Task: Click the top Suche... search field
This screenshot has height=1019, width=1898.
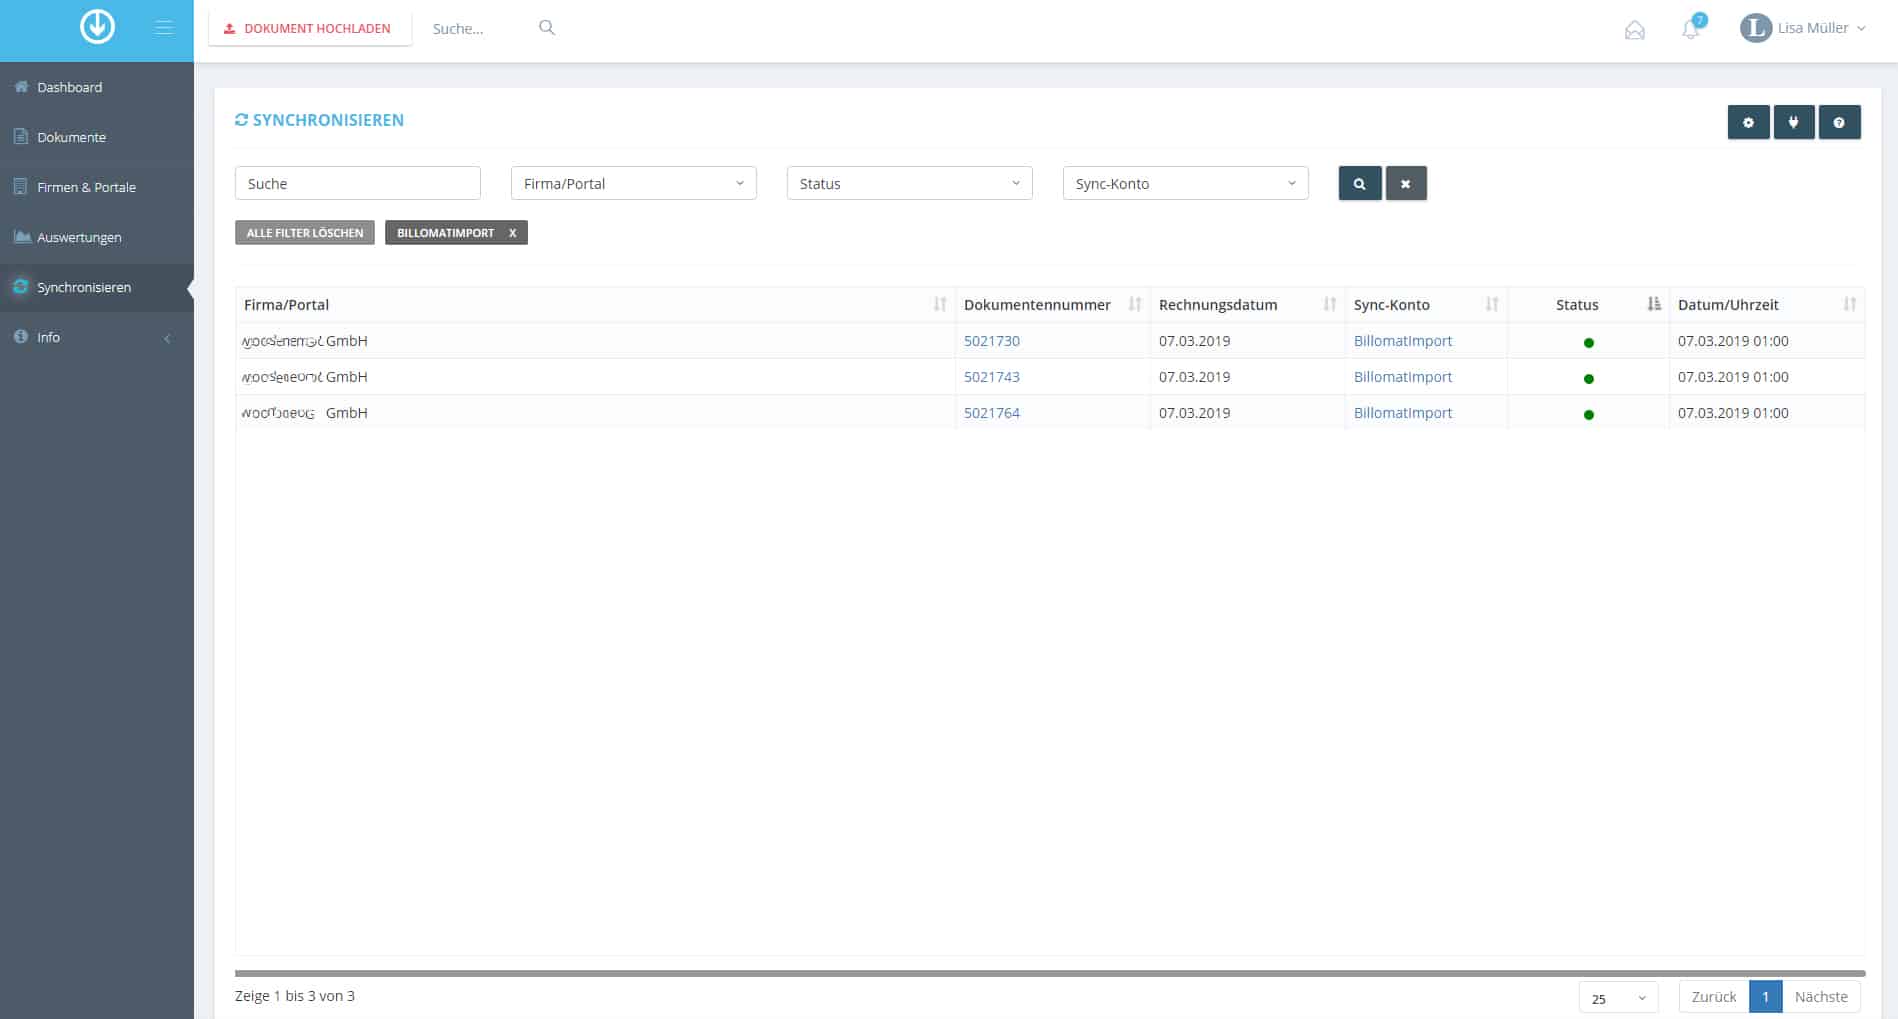Action: [x=480, y=29]
